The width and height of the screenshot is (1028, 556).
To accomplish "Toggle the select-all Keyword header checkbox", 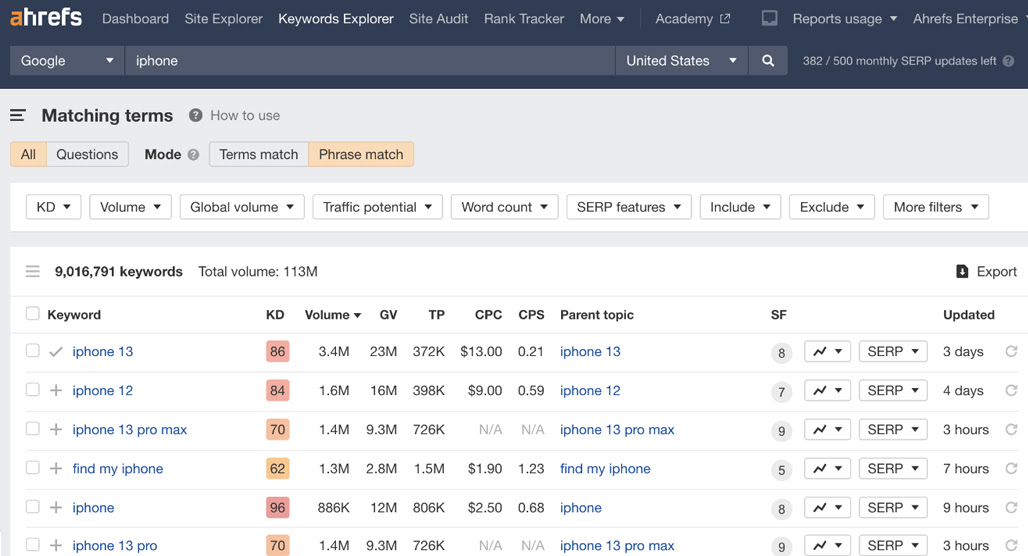I will tap(33, 313).
